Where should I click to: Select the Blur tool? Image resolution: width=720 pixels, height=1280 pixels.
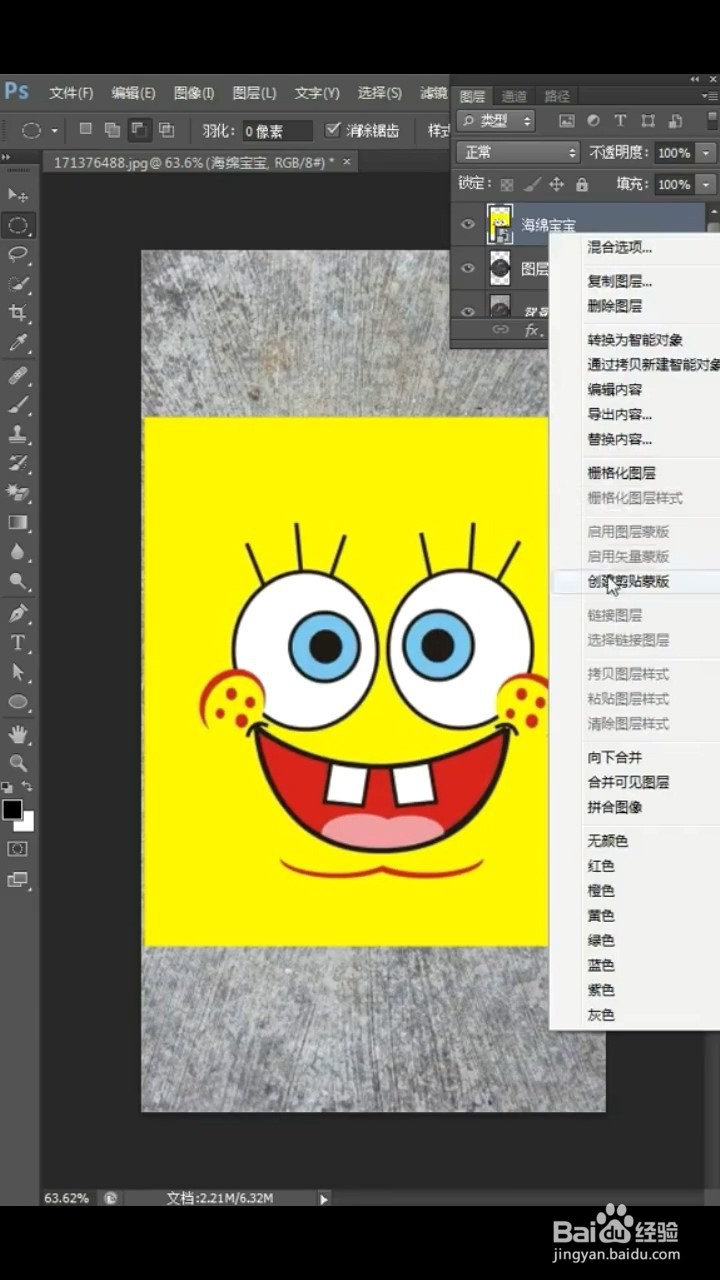point(18,551)
